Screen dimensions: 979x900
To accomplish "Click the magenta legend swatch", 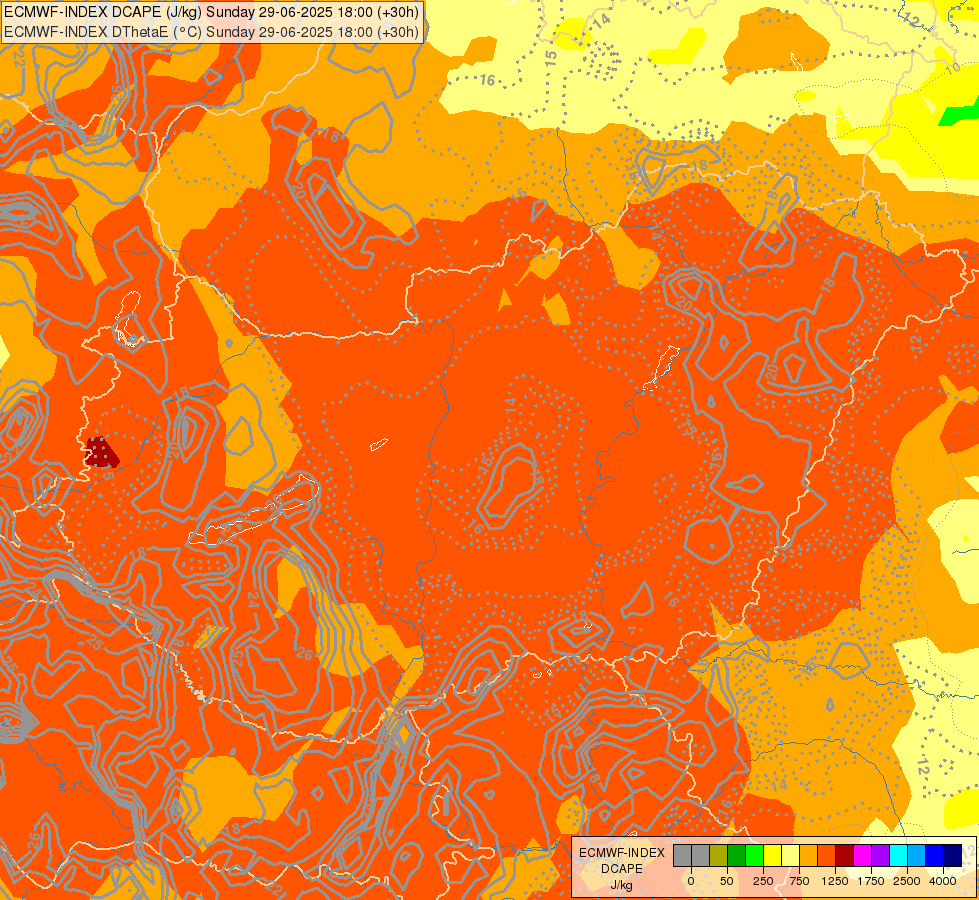I will coord(862,855).
